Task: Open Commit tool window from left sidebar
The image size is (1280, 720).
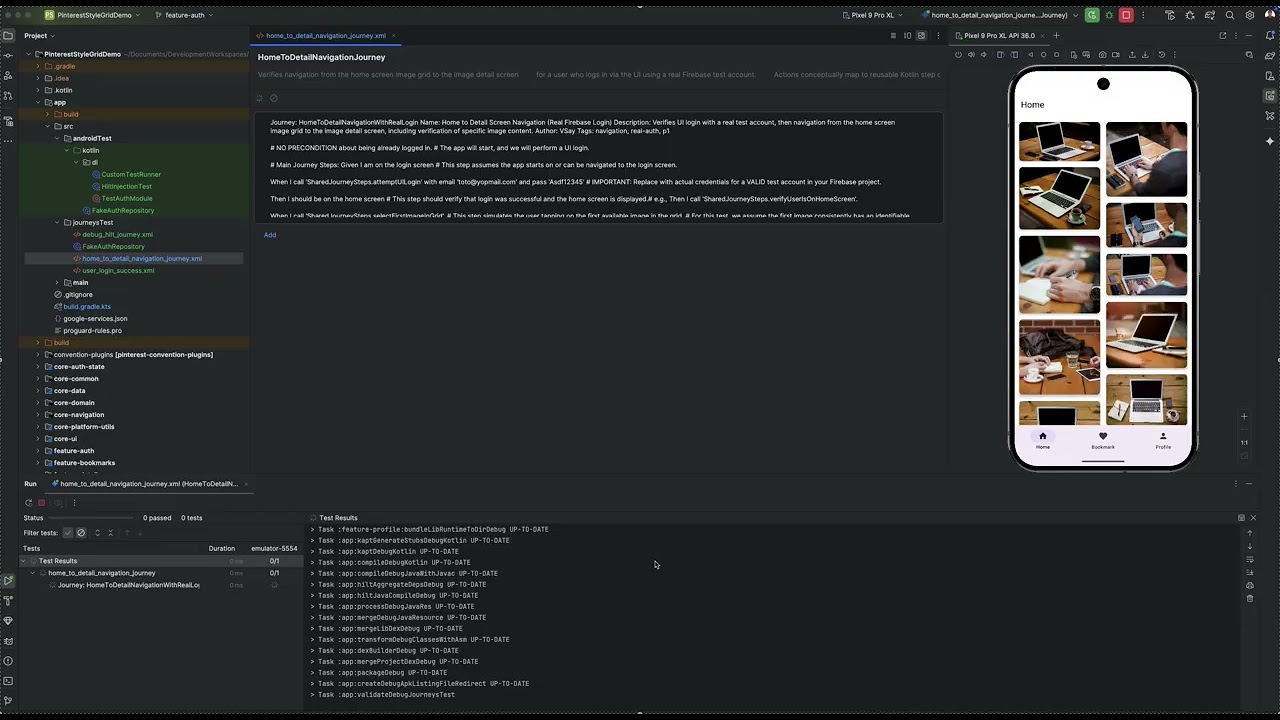Action: pyautogui.click(x=8, y=55)
